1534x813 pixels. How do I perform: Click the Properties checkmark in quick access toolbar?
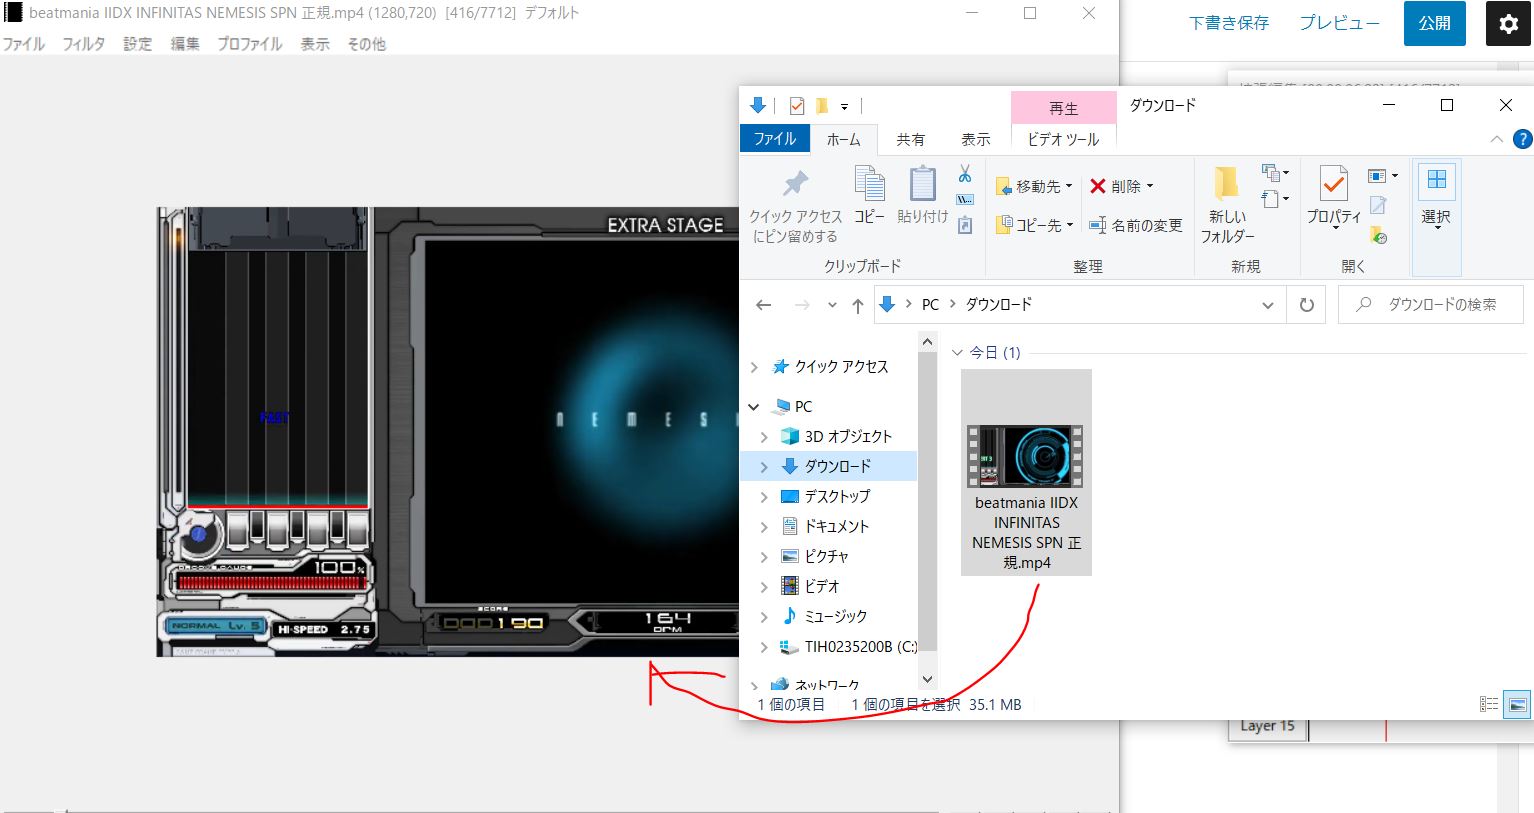click(x=797, y=105)
